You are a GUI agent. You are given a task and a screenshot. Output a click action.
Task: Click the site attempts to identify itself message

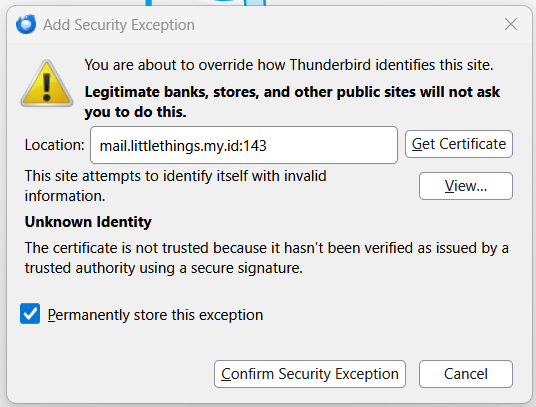[x=175, y=186]
